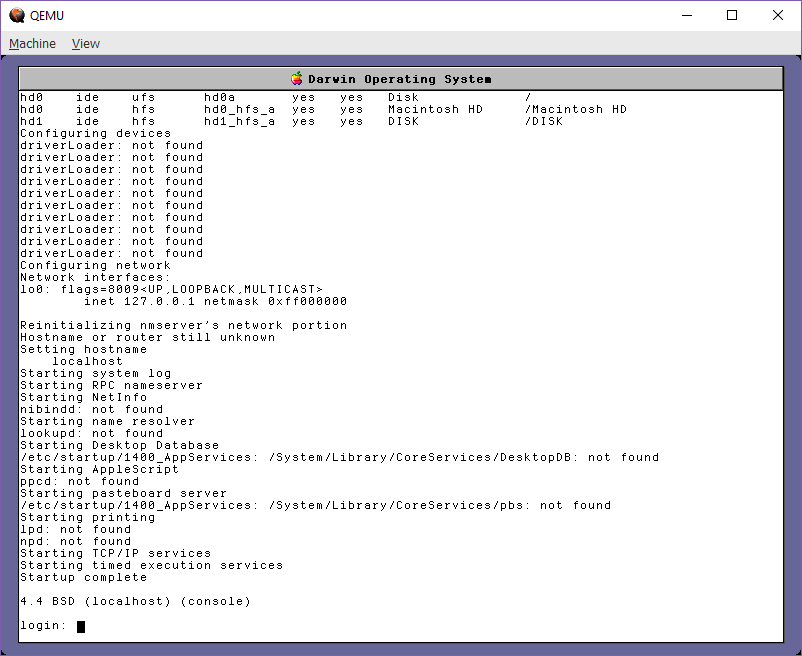
Task: Click the Apple logo beside Darwin Operating System
Action: [297, 79]
